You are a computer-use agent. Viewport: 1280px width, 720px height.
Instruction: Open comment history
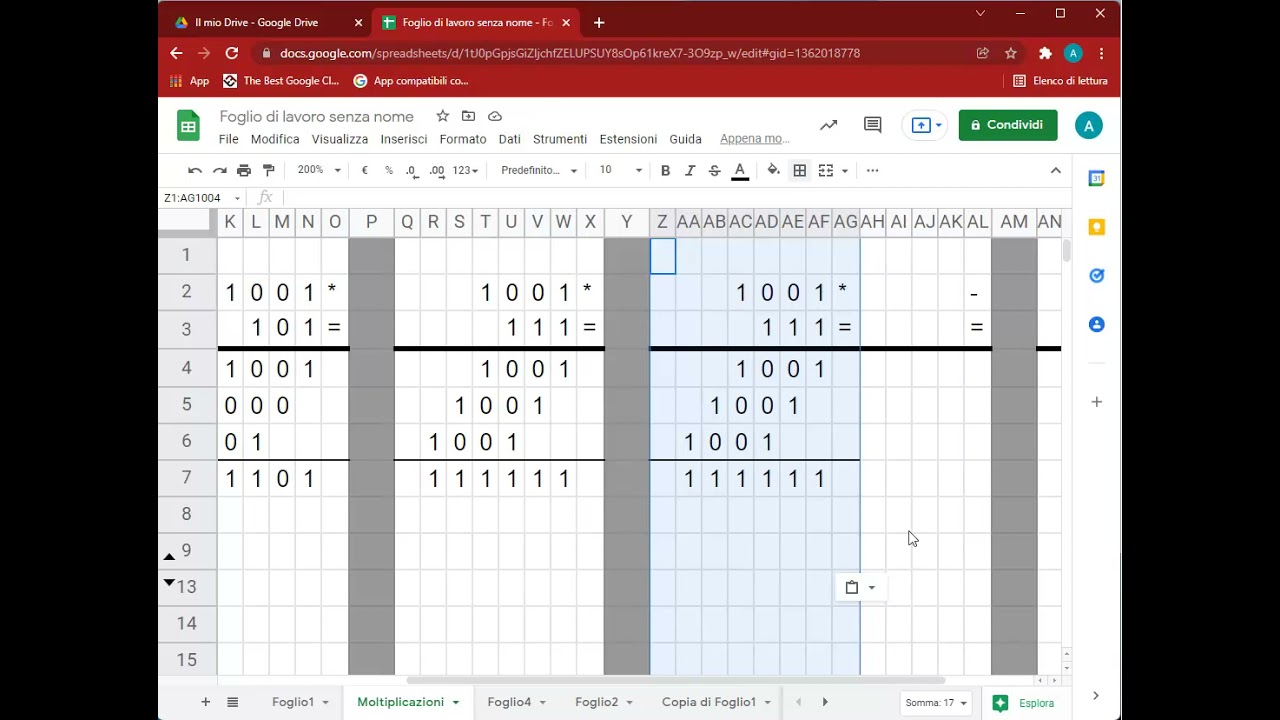873,125
